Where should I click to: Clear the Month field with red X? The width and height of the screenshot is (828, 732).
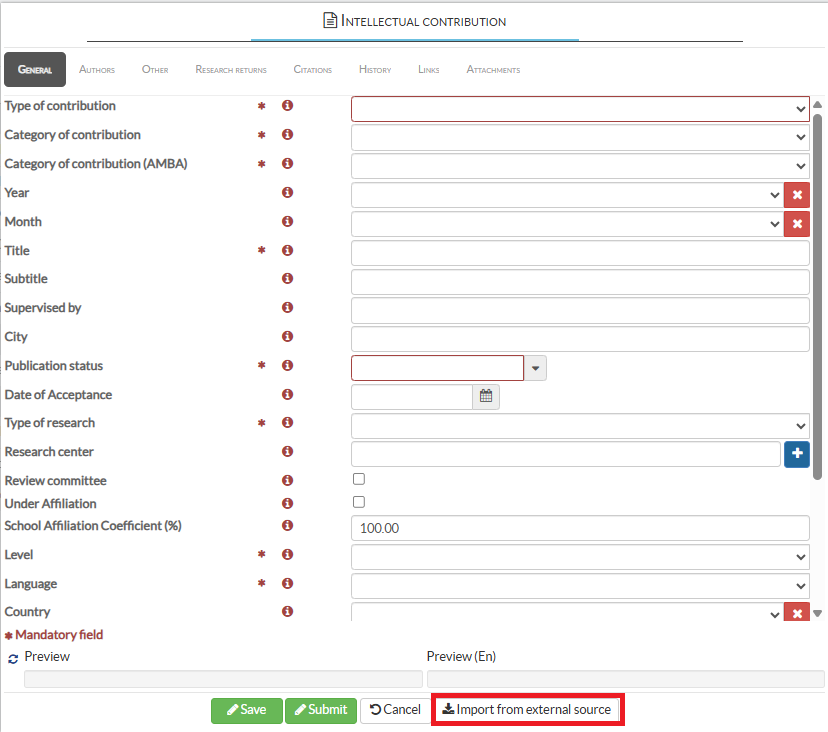click(x=797, y=224)
